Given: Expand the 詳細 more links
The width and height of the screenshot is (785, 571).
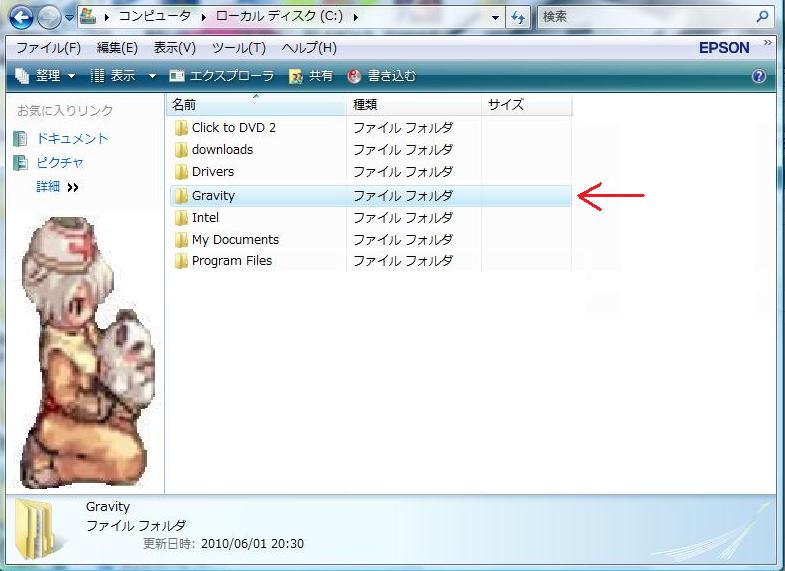Looking at the screenshot, I should coord(57,187).
